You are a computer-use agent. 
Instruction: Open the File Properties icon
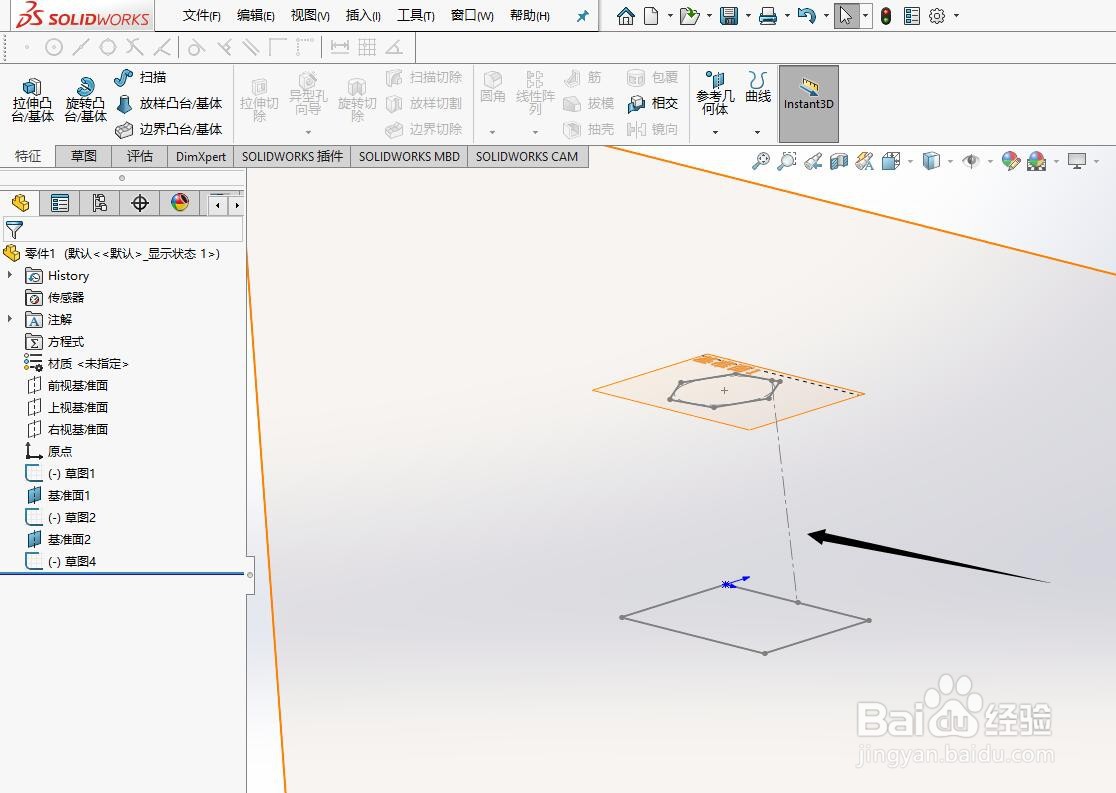coord(912,16)
